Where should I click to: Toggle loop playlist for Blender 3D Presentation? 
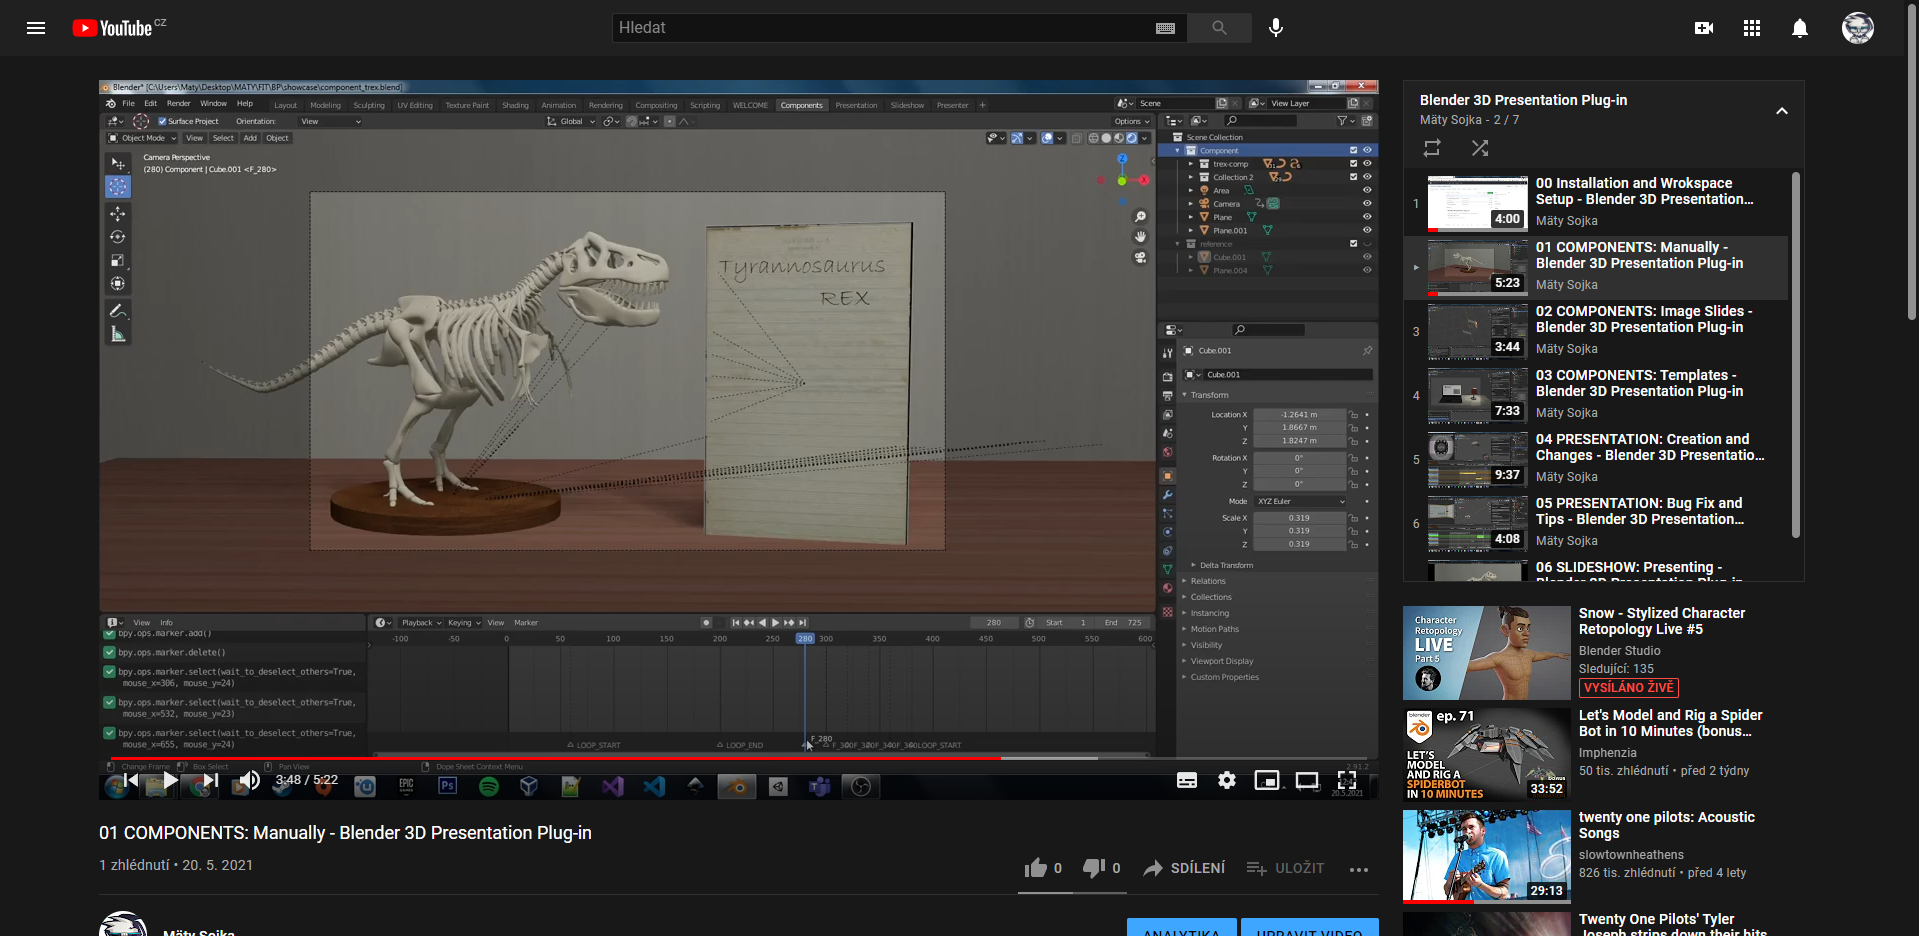(1432, 148)
